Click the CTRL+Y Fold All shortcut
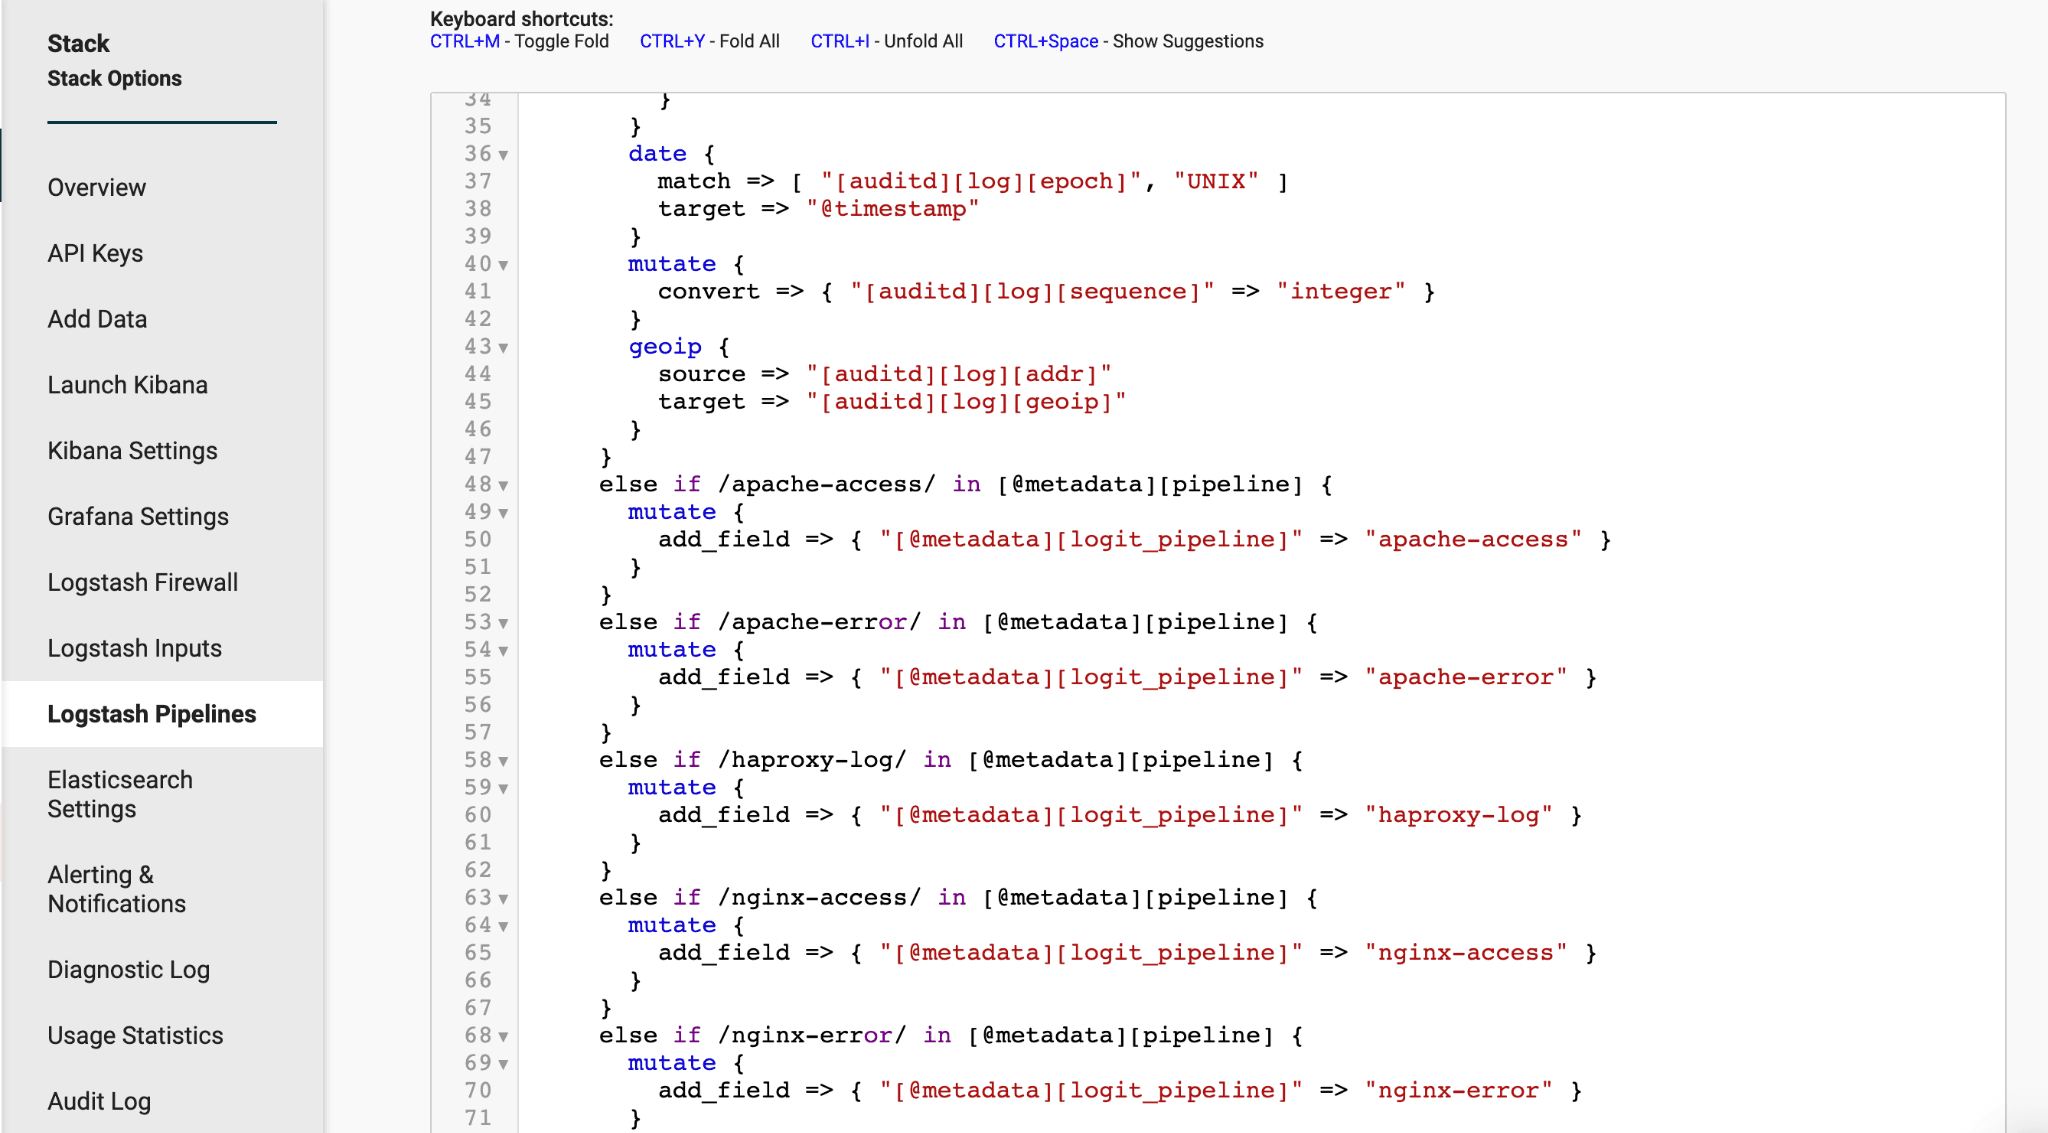 (x=710, y=41)
